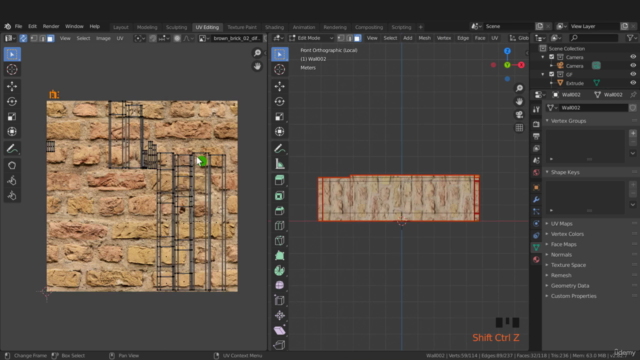Select the Extrude Region tool
The height and width of the screenshot is (360, 640).
coord(280,180)
